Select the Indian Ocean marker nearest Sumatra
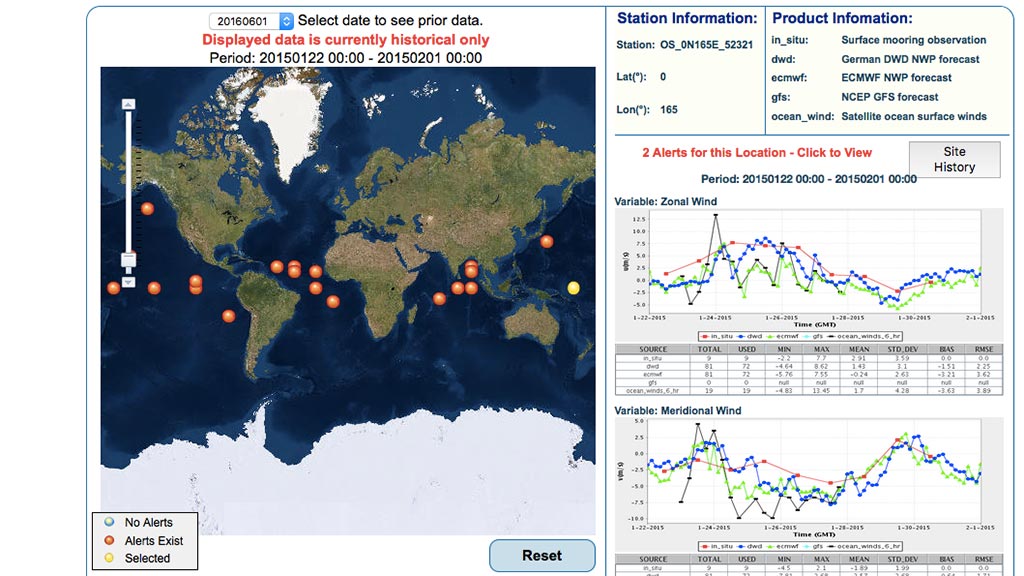Image resolution: width=1024 pixels, height=576 pixels. pyautogui.click(x=472, y=288)
